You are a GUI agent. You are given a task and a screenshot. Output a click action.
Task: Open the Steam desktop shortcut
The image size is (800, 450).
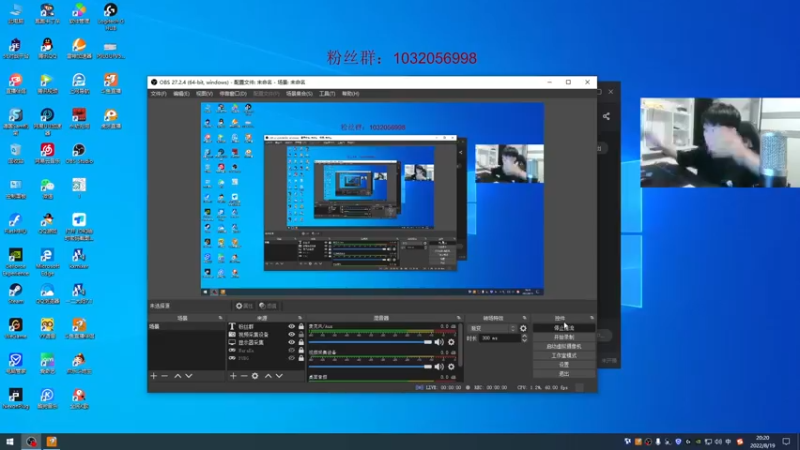click(16, 293)
